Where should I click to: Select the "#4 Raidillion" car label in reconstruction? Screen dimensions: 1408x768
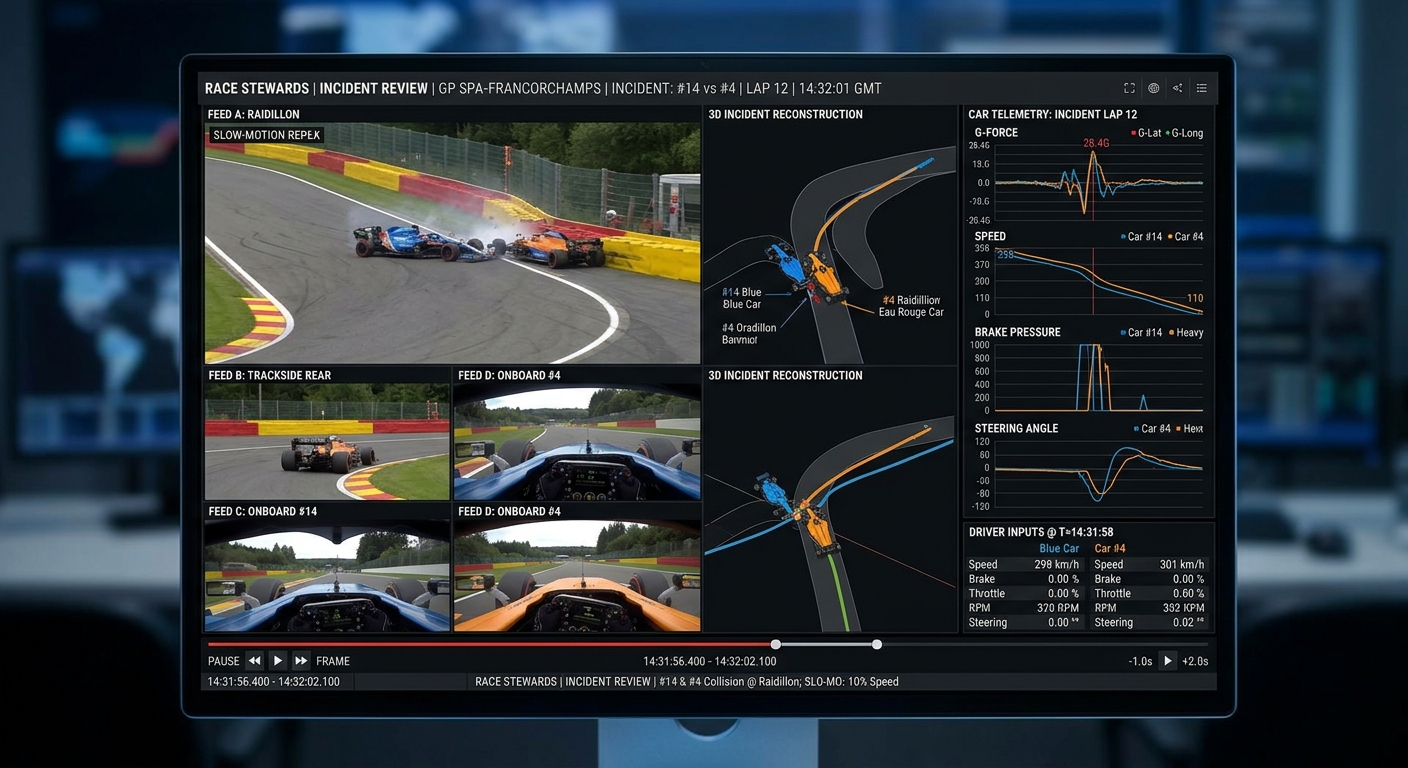[x=911, y=300]
